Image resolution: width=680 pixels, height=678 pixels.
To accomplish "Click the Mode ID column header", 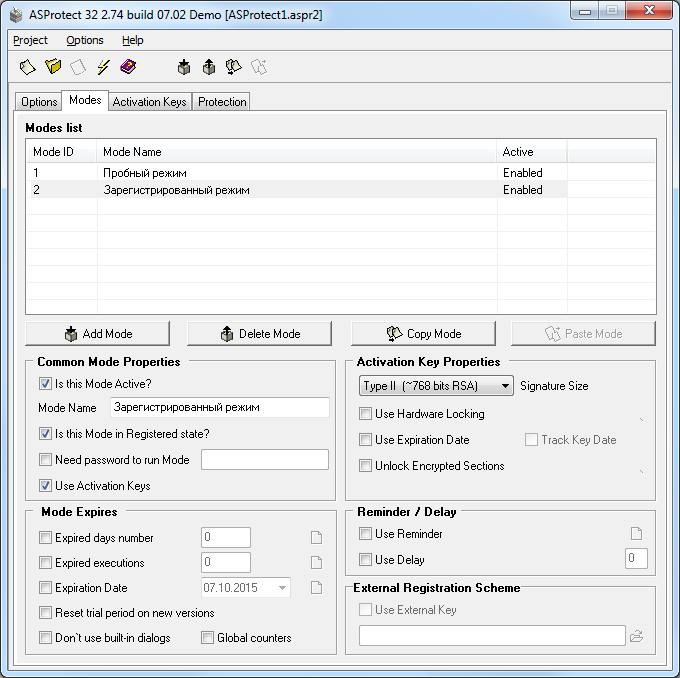I will (62, 152).
